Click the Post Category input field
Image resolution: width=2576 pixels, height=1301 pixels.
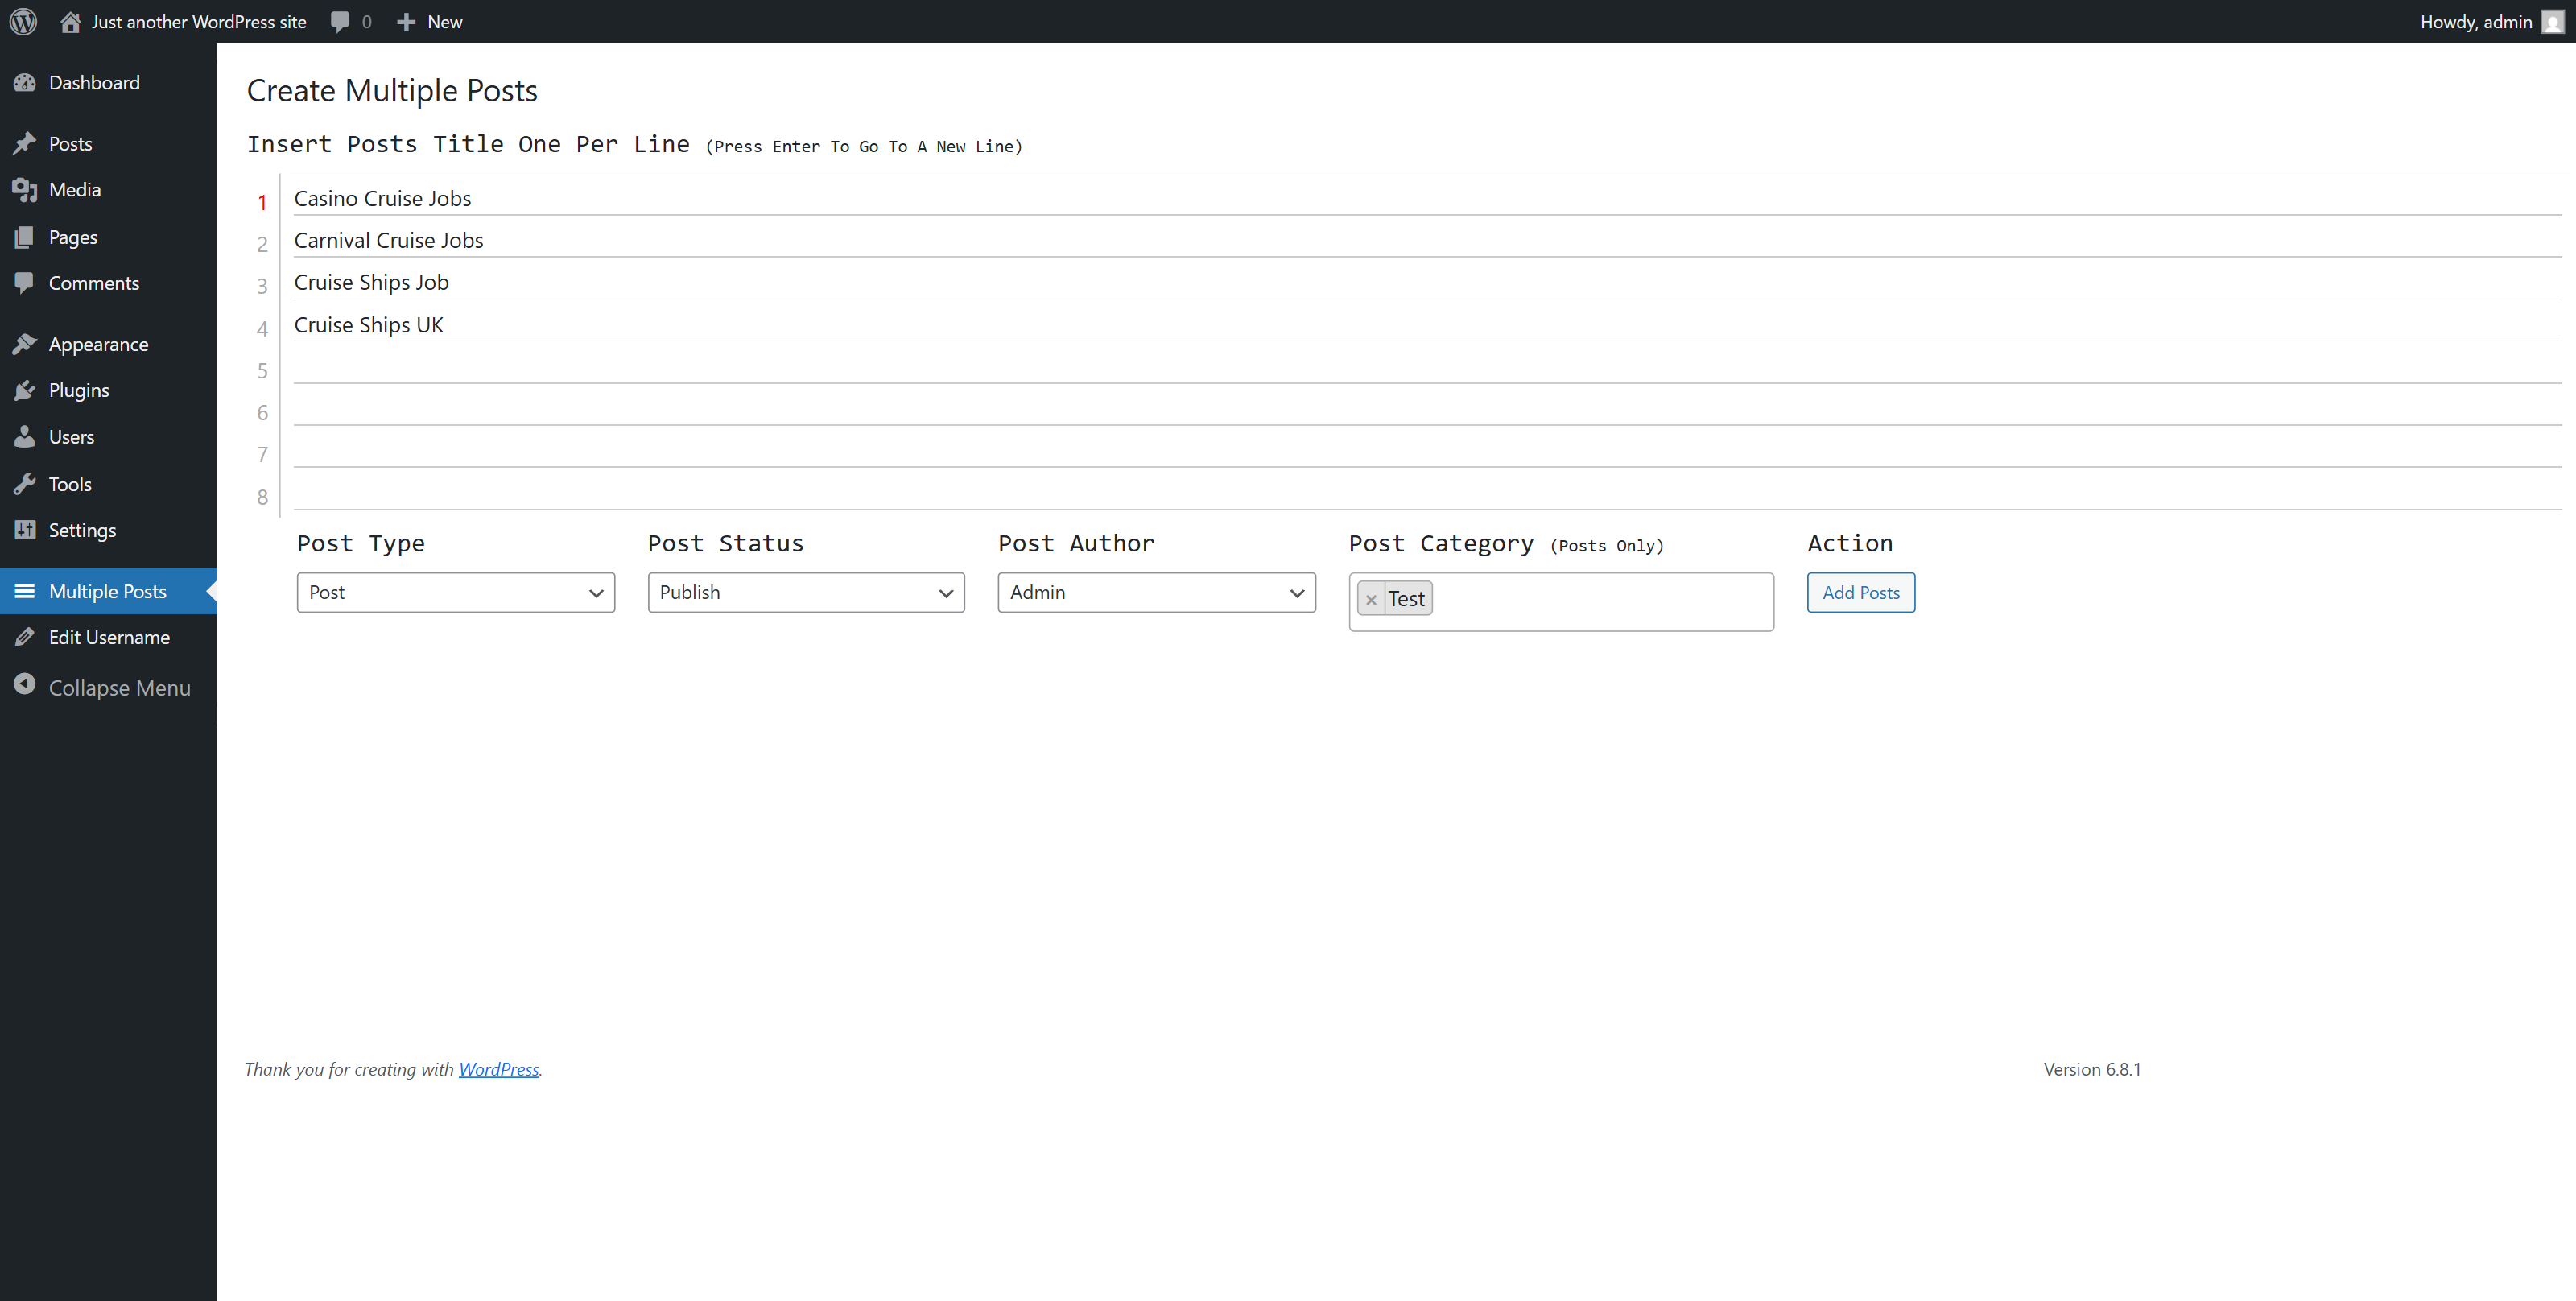1600,600
